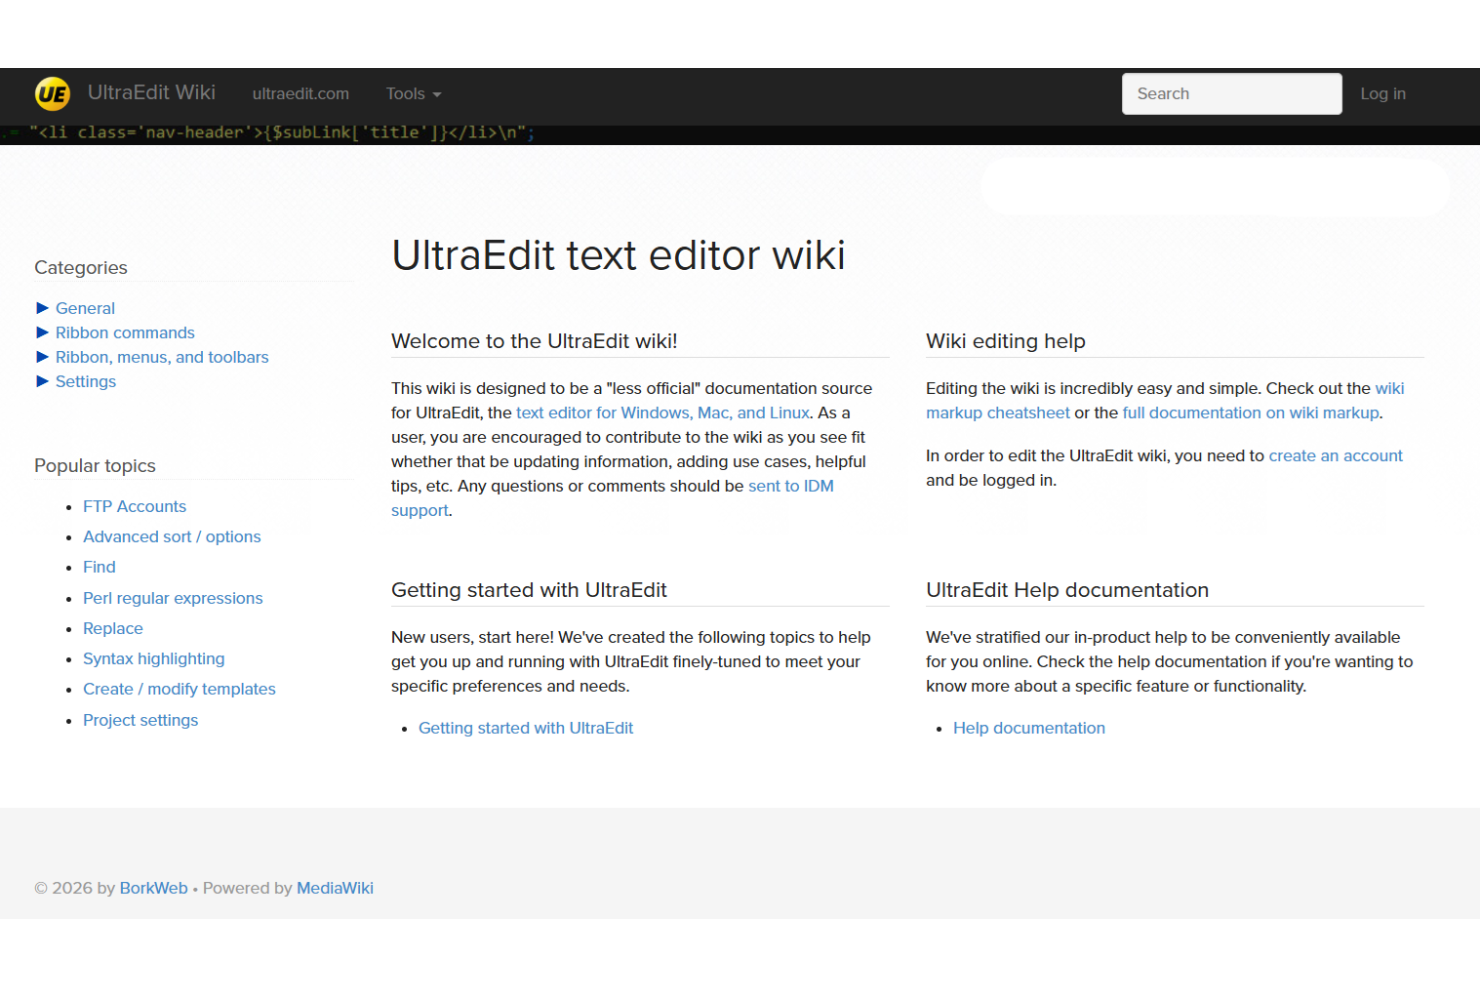Visit the MediaWiki footer link
This screenshot has height=987, width=1480.
click(x=335, y=888)
